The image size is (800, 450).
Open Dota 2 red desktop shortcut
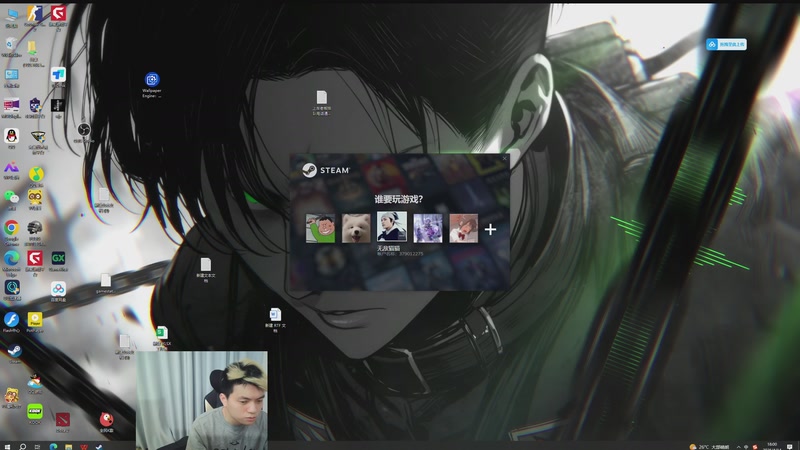coord(62,420)
